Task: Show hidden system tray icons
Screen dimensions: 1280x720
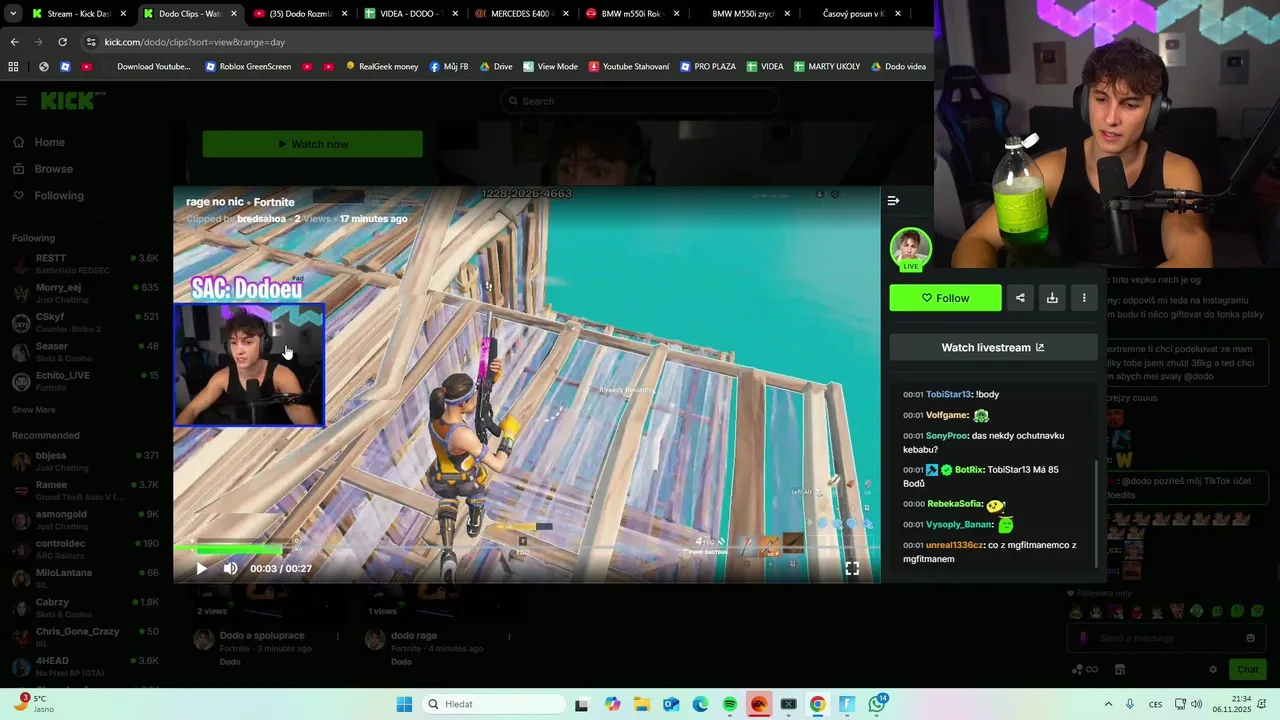Action: click(1108, 704)
